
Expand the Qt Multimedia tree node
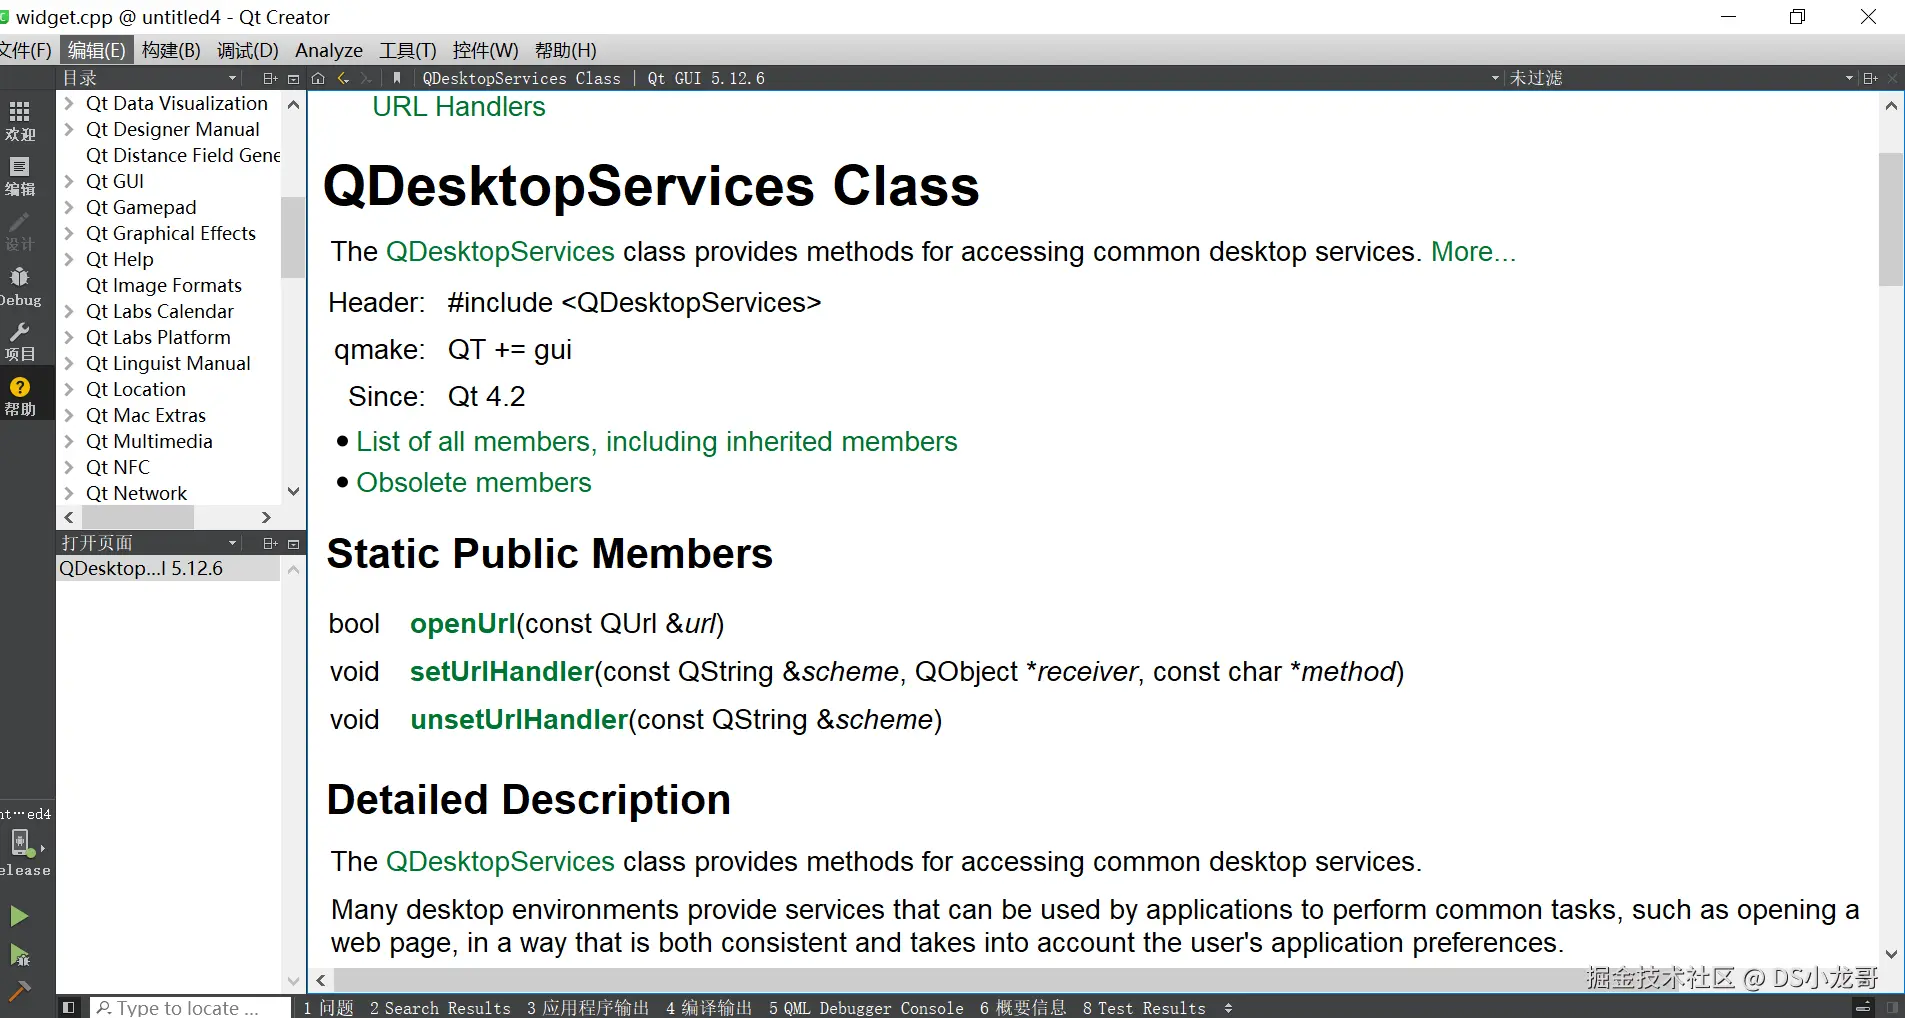click(x=69, y=441)
